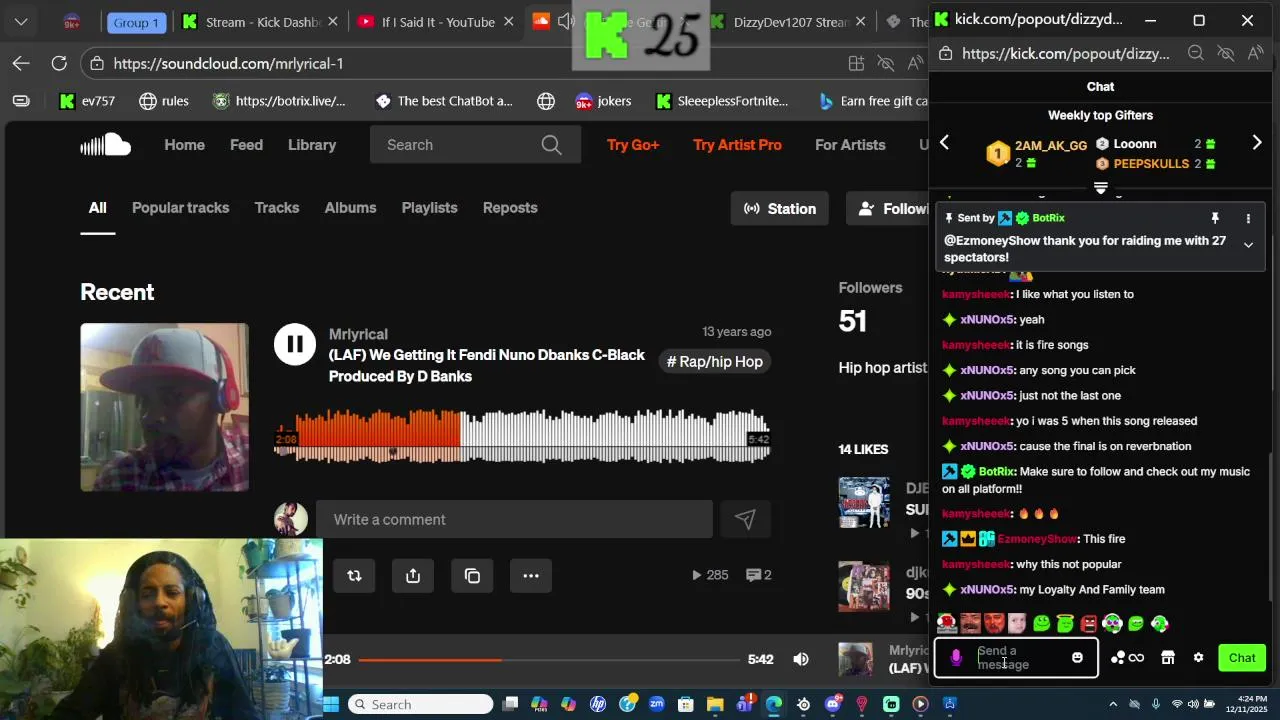Toggle Wi-Fi from system tray
The height and width of the screenshot is (720, 1280).
(x=1177, y=704)
